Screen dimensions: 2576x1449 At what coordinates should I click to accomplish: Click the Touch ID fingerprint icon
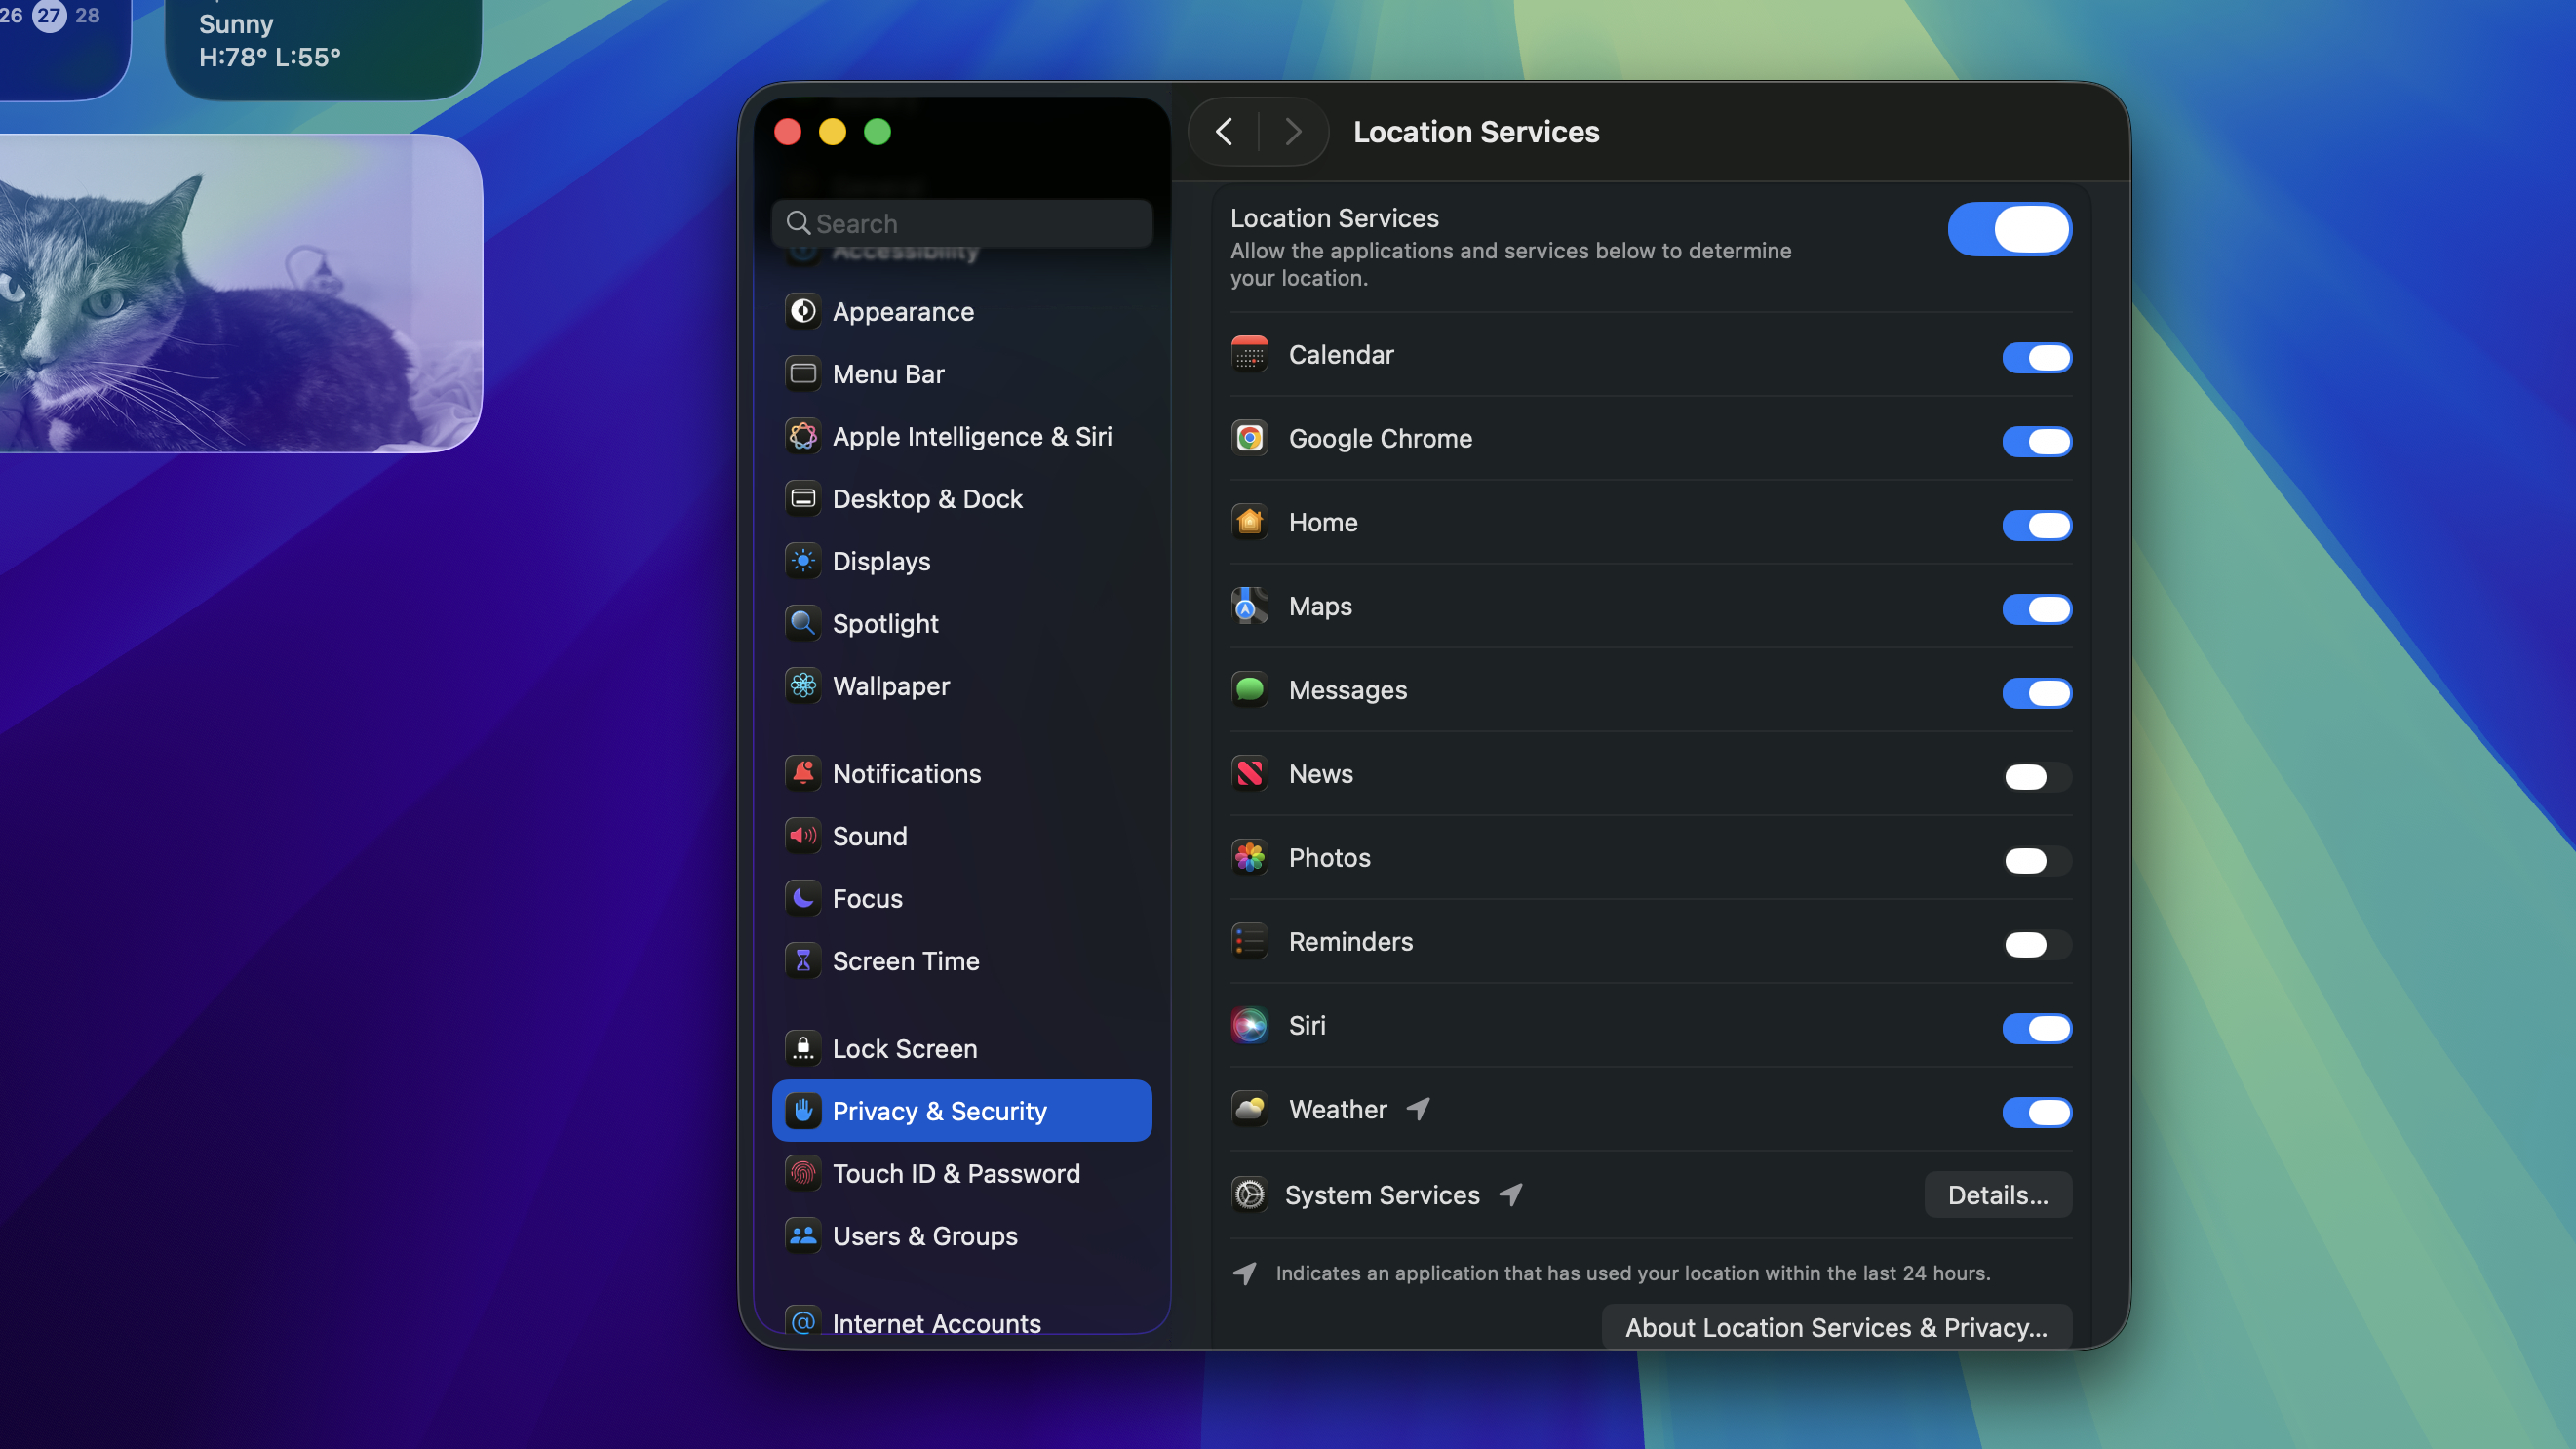[x=802, y=1173]
